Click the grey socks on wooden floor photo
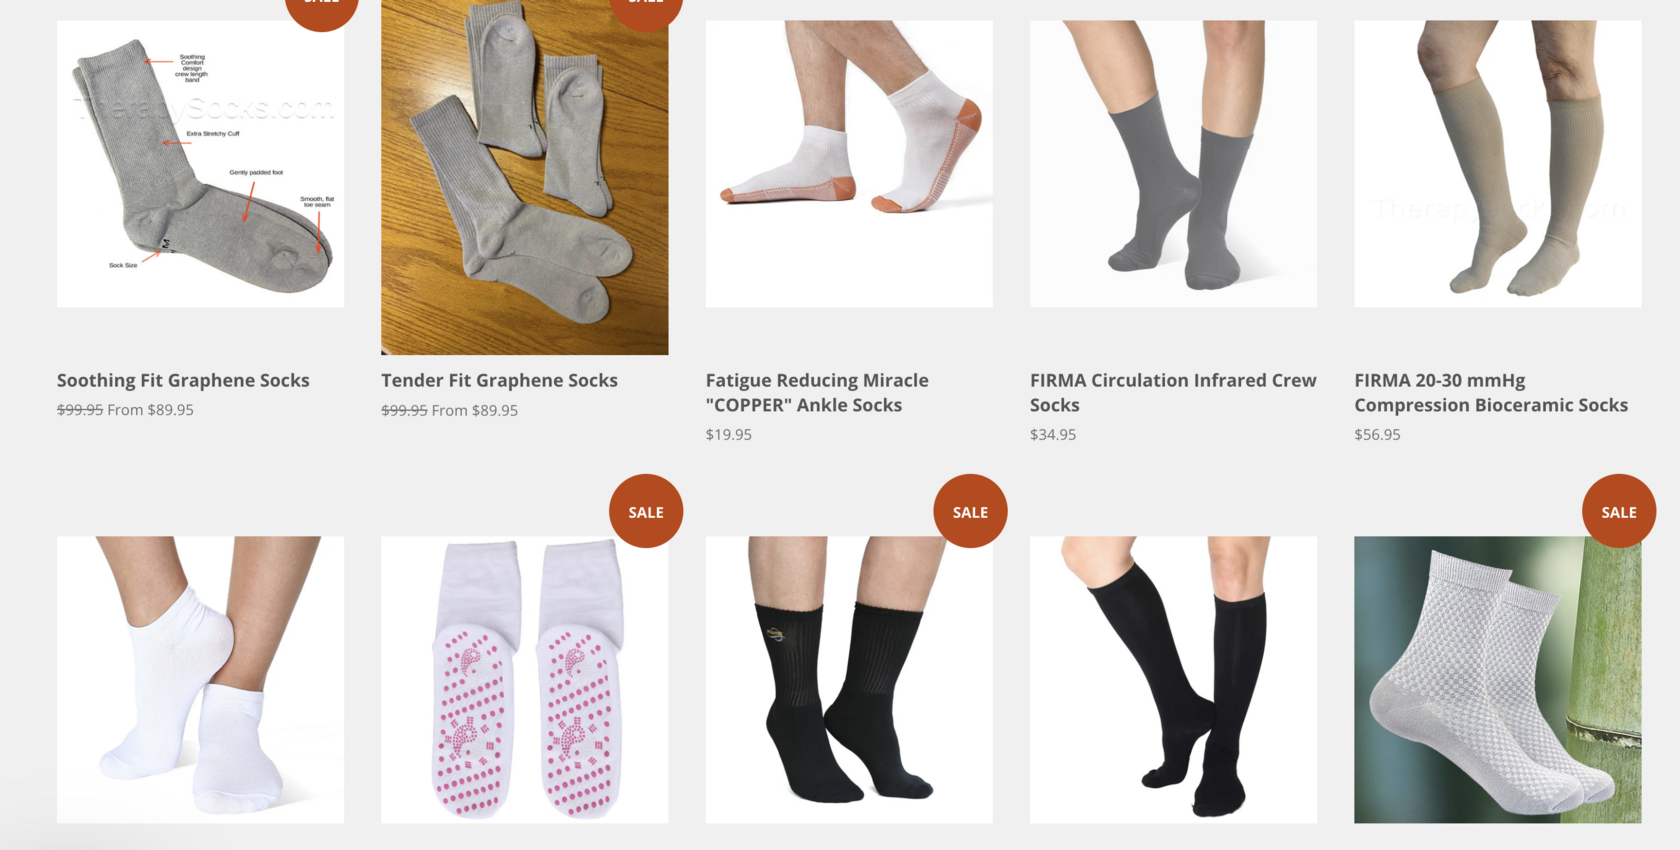Image resolution: width=1680 pixels, height=850 pixels. coord(525,177)
